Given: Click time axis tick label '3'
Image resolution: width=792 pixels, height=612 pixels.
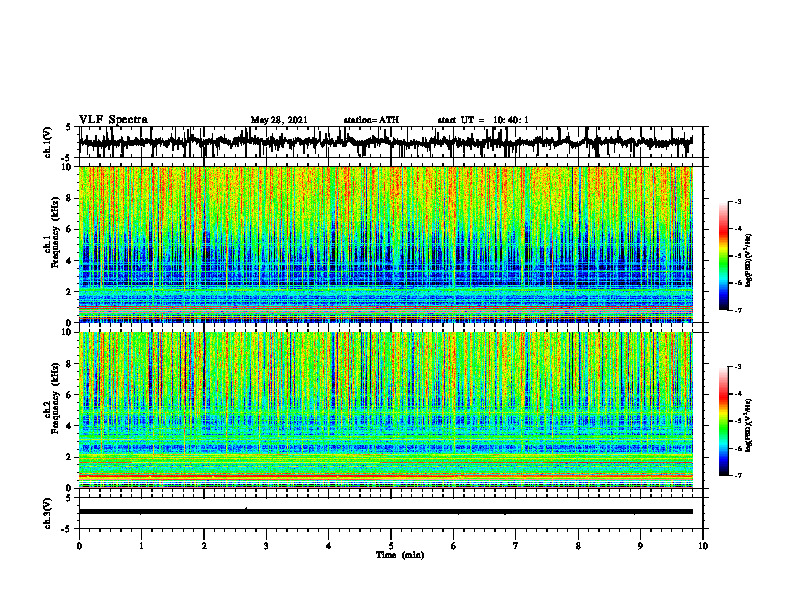Looking at the screenshot, I should [x=266, y=546].
